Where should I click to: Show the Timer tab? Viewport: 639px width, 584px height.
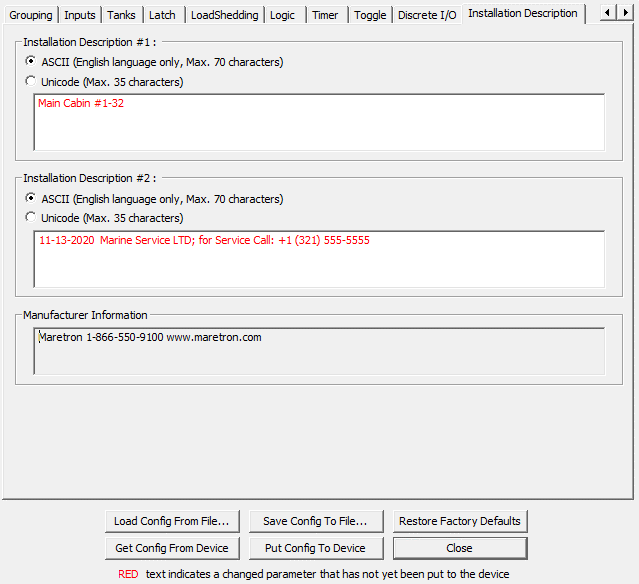(325, 15)
